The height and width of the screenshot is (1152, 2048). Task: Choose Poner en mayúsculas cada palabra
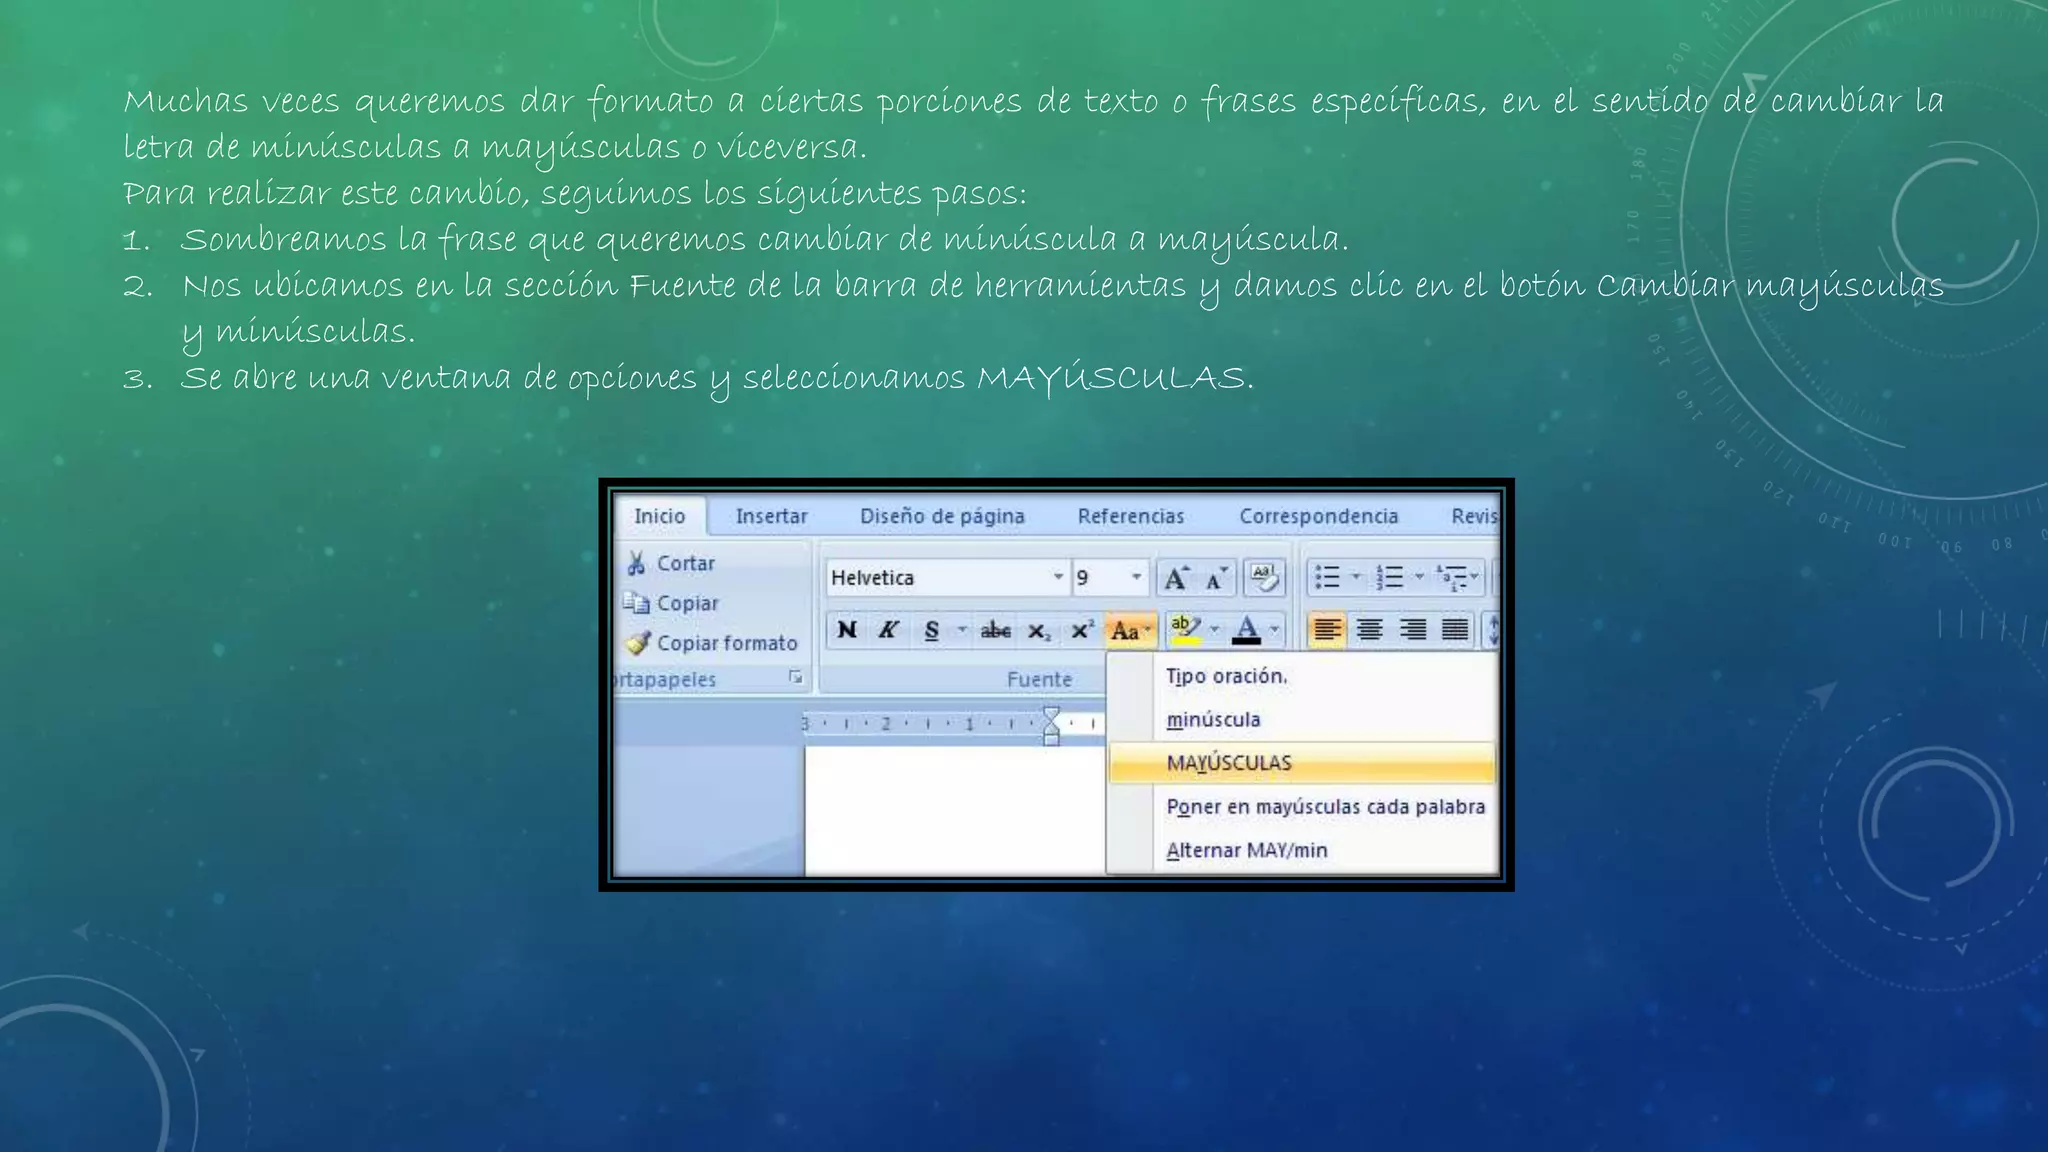pyautogui.click(x=1302, y=806)
